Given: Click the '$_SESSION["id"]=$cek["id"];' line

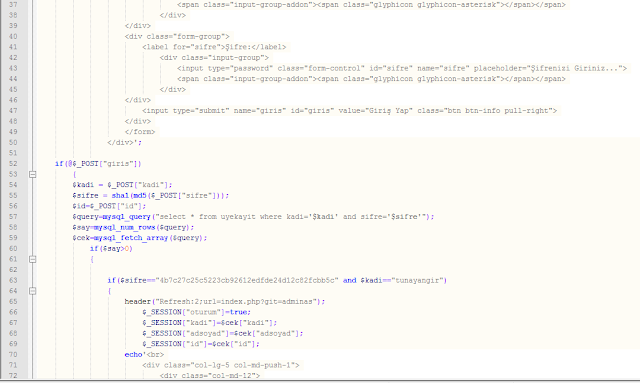Looking at the screenshot, I should 201,344.
